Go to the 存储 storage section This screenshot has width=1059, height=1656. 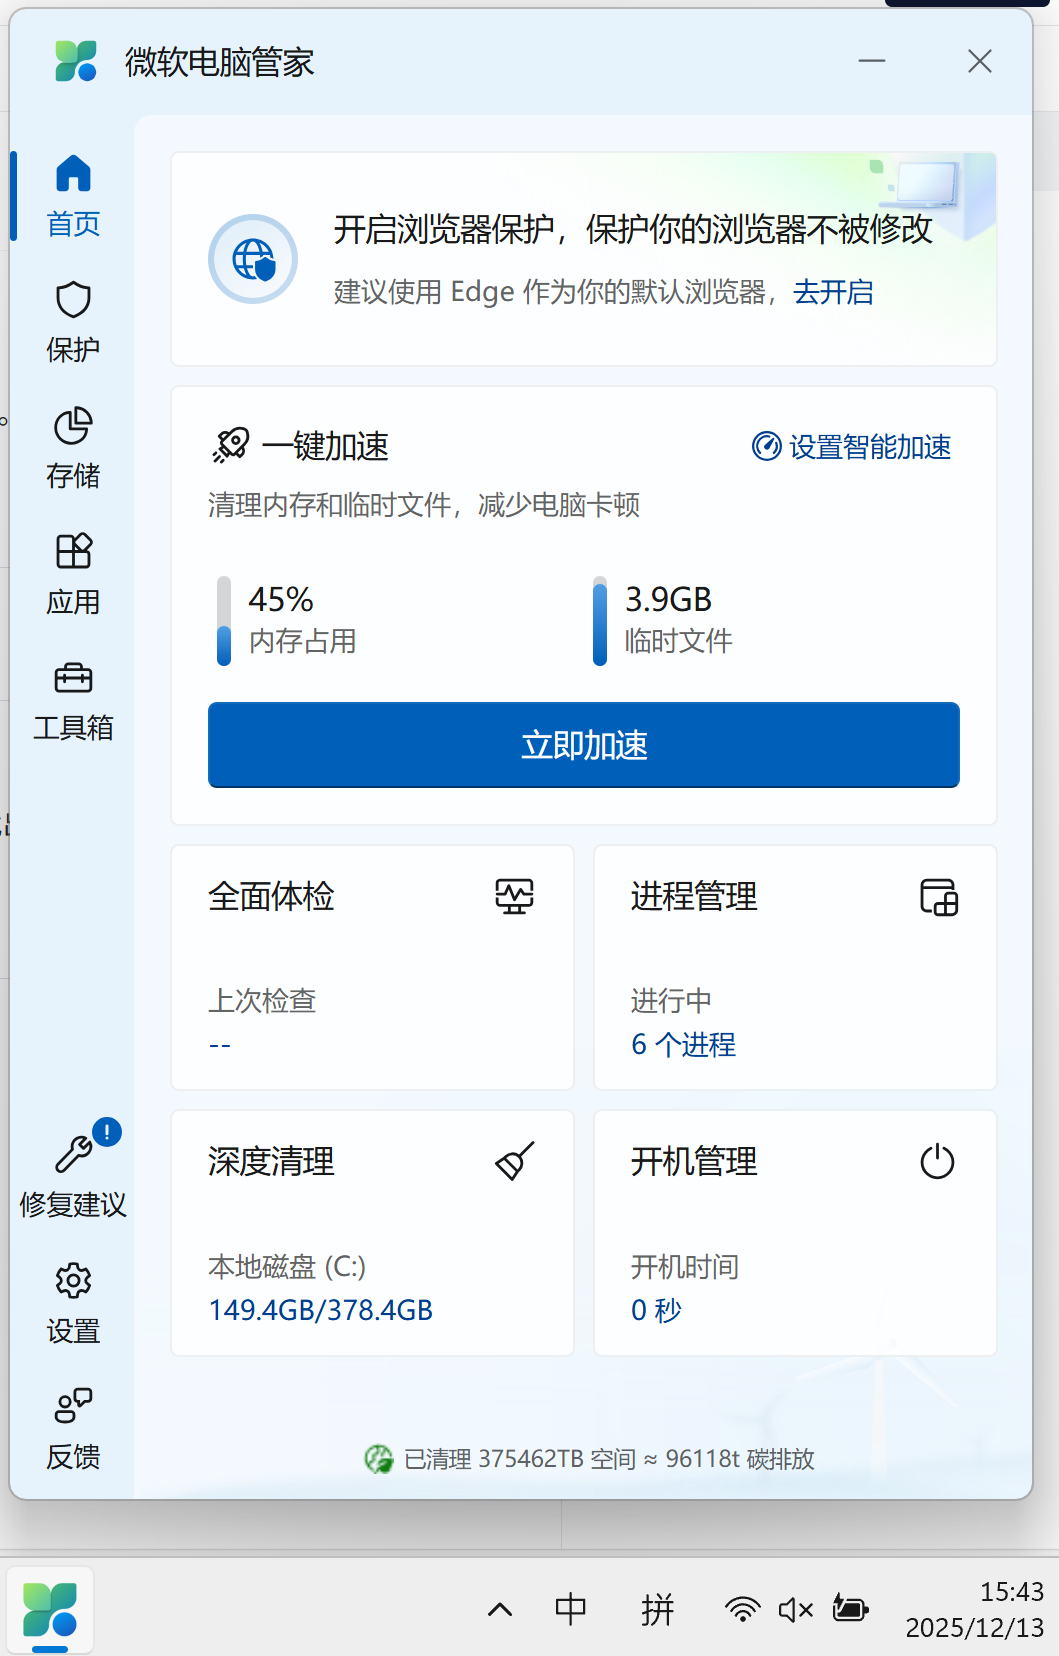click(73, 448)
